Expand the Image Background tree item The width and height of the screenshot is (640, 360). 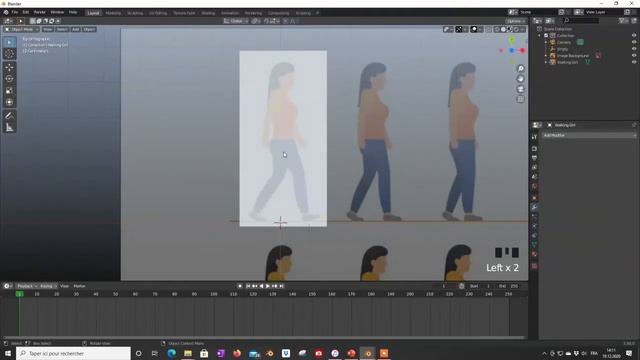click(x=546, y=56)
